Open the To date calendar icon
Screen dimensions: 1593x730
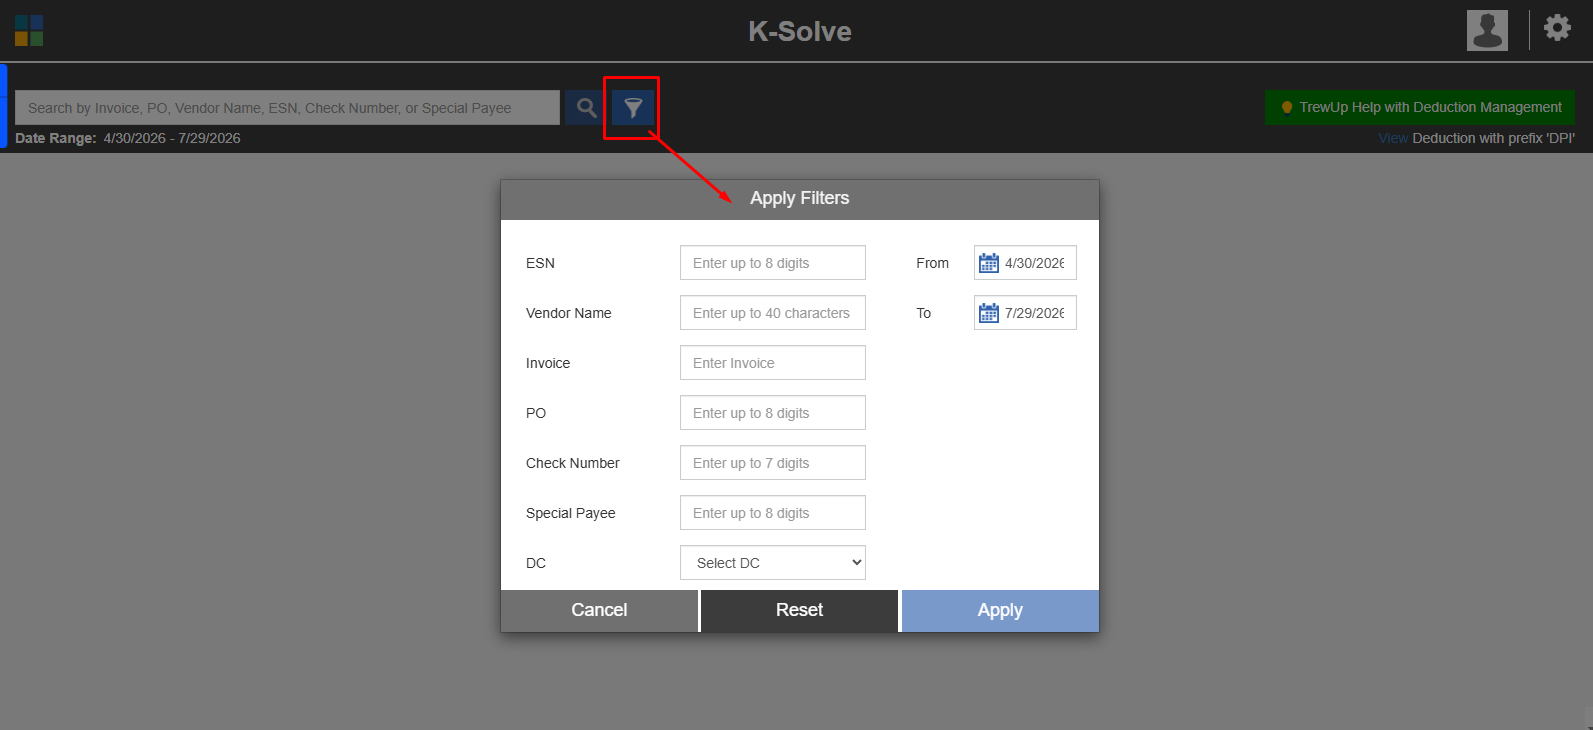point(989,313)
